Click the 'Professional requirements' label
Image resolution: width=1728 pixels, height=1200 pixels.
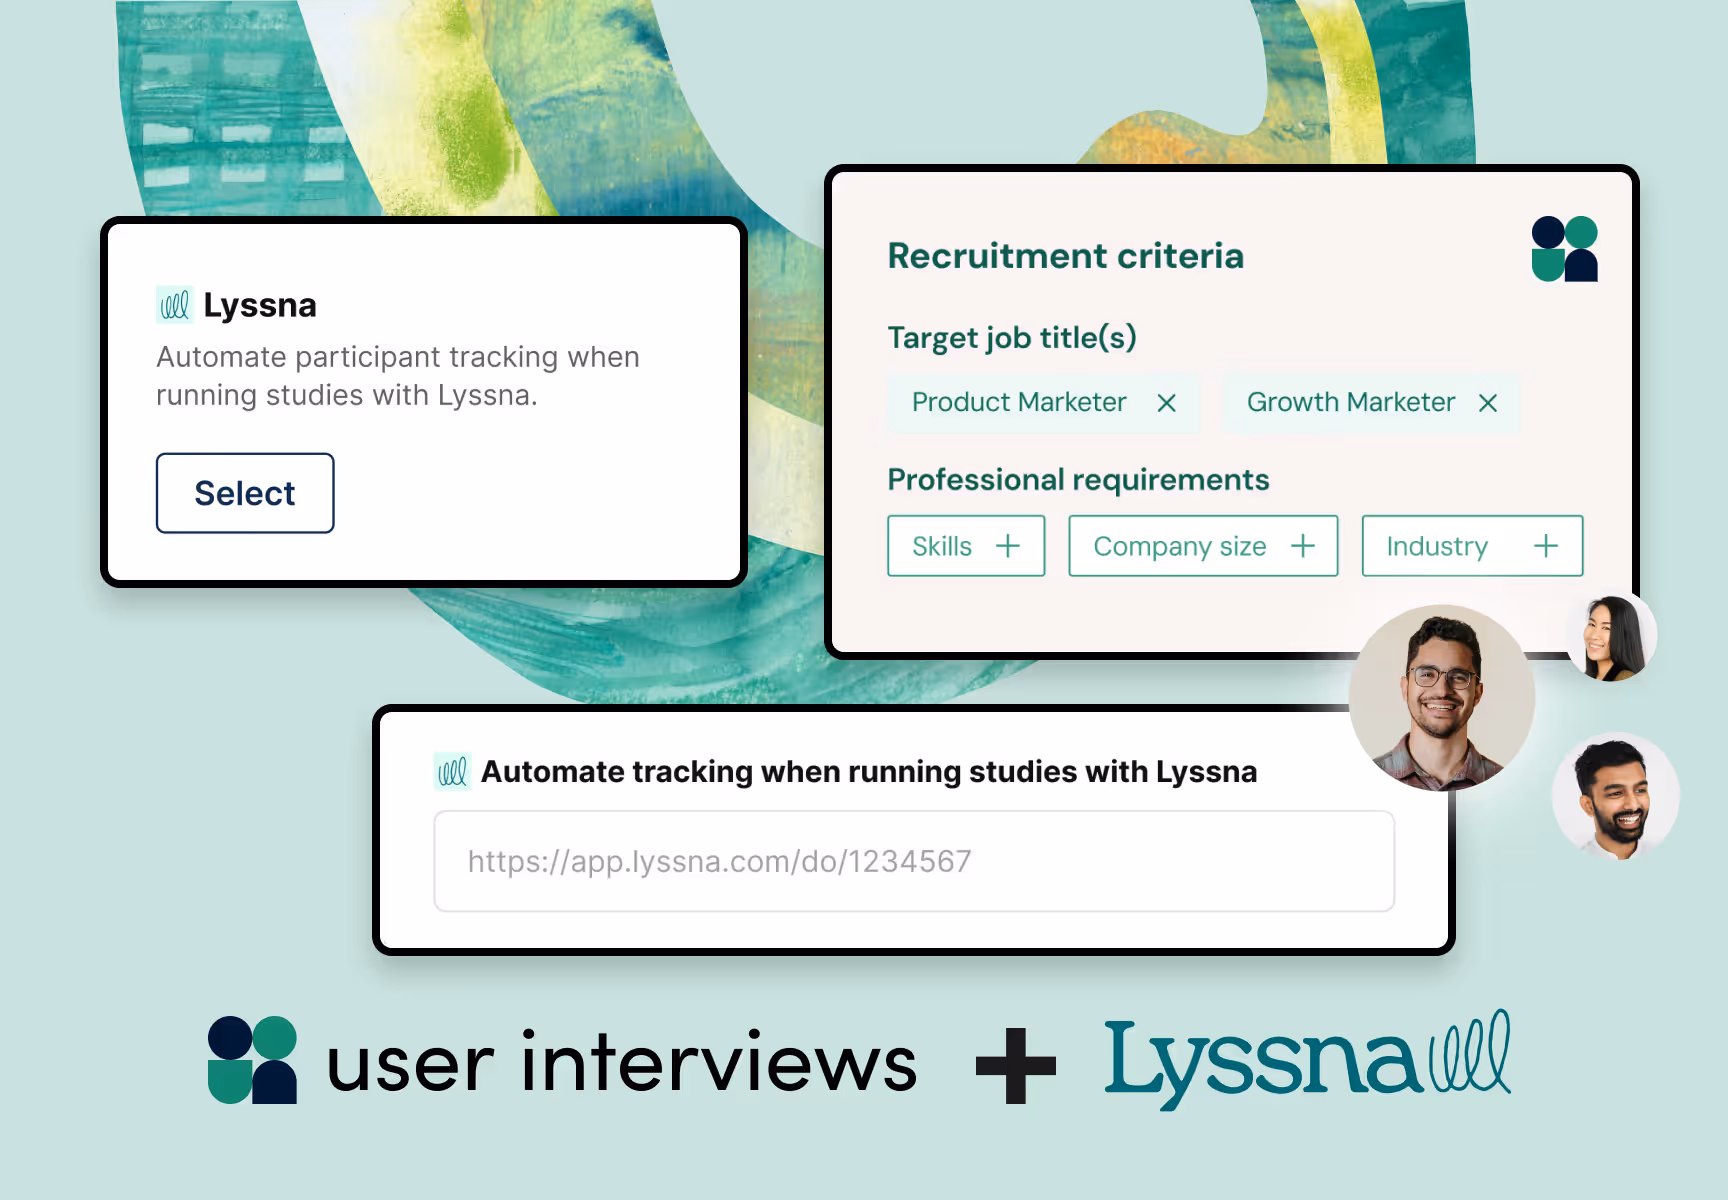1078,480
